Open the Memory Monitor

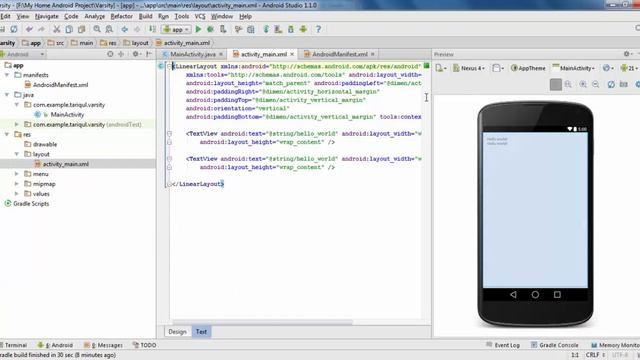(615, 345)
